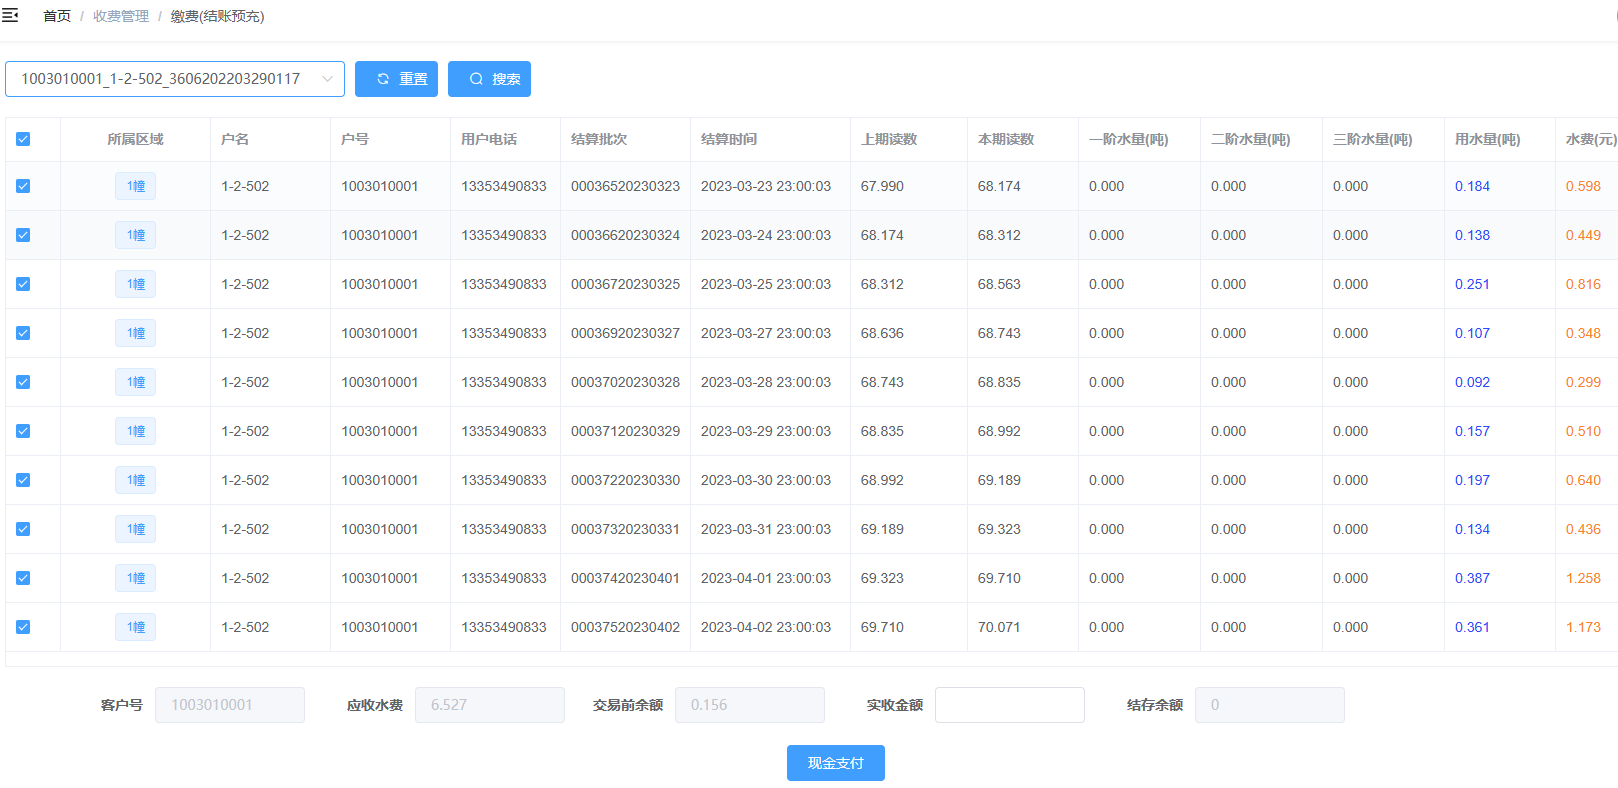The height and width of the screenshot is (788, 1618).
Task: Click the 现金支付 button
Action: coord(836,763)
